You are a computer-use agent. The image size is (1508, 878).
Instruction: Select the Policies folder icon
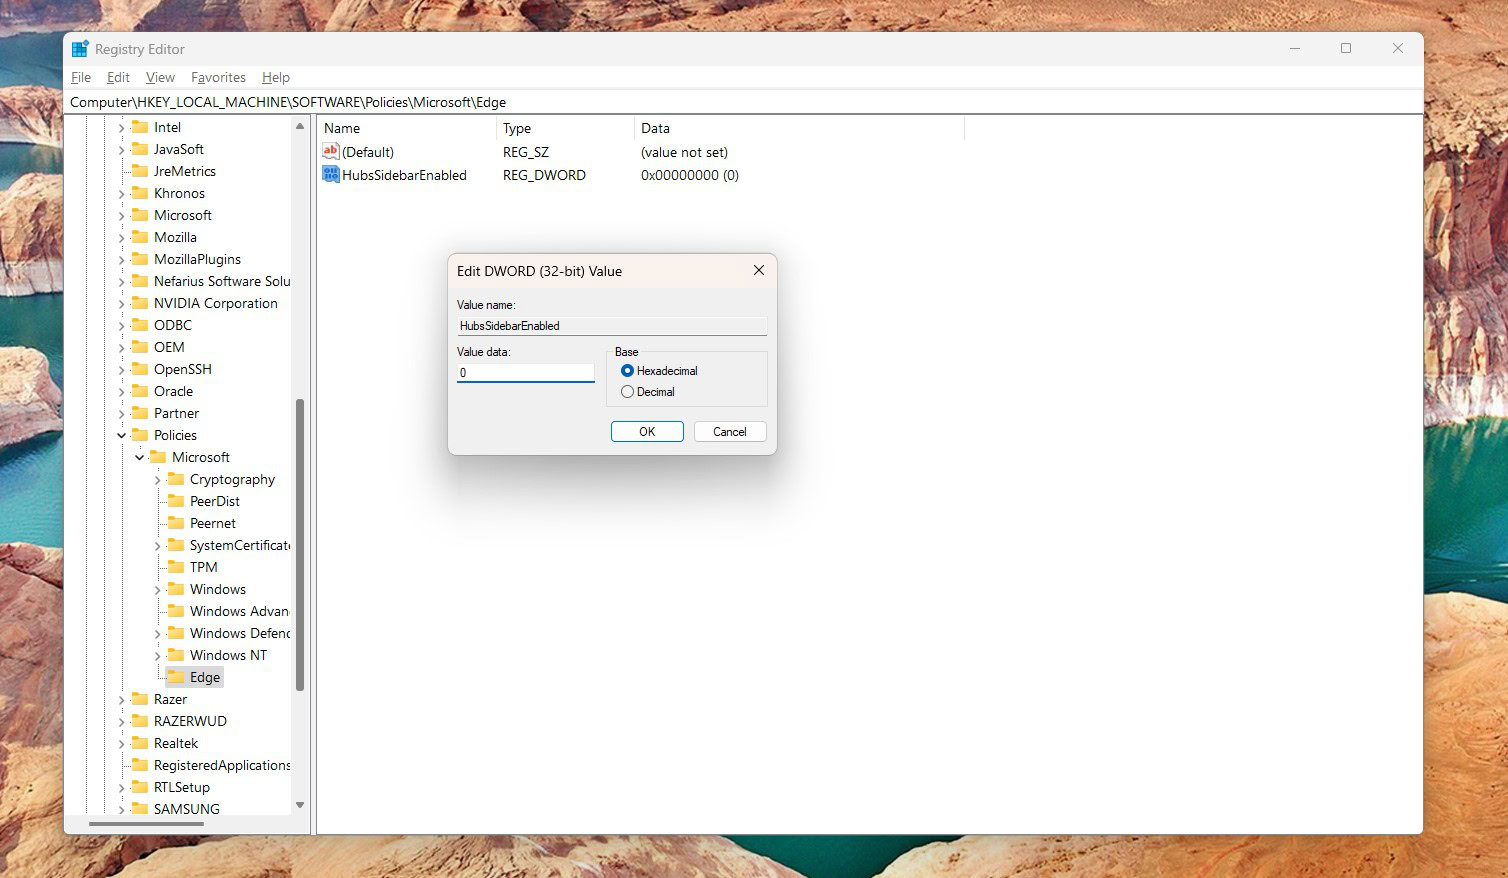[140, 435]
